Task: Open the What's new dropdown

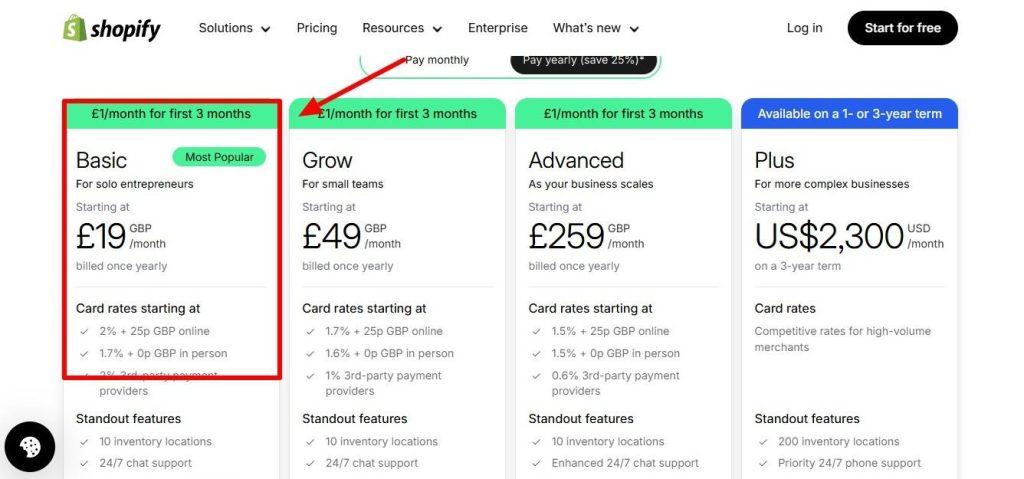Action: pyautogui.click(x=595, y=28)
